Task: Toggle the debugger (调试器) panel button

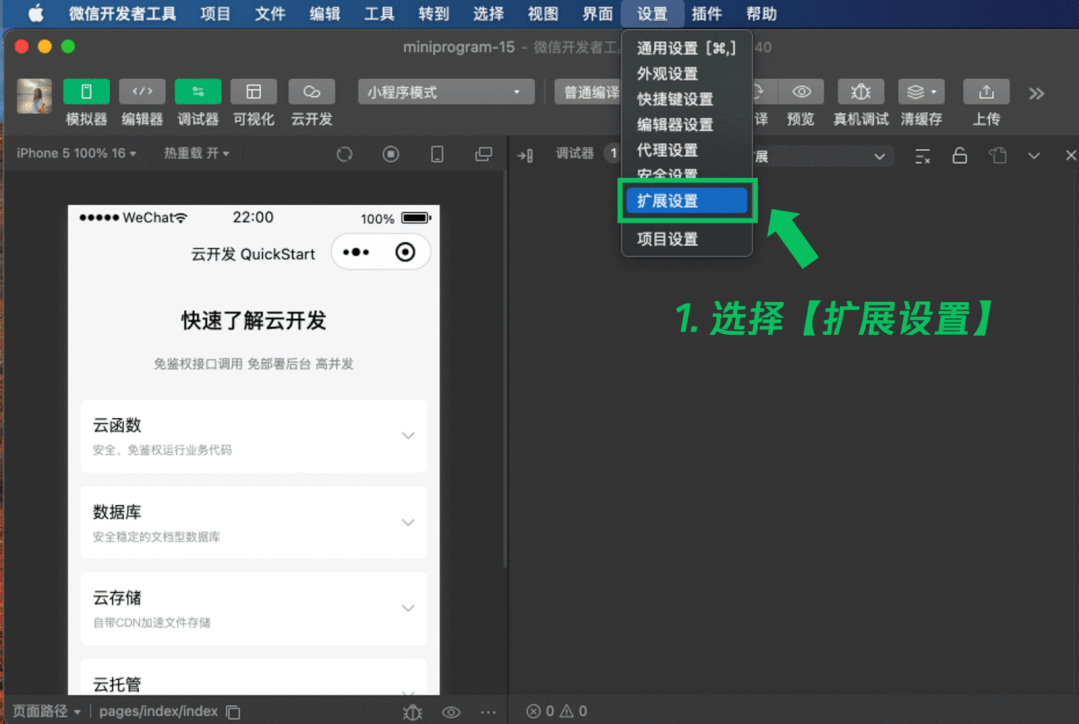Action: [197, 92]
